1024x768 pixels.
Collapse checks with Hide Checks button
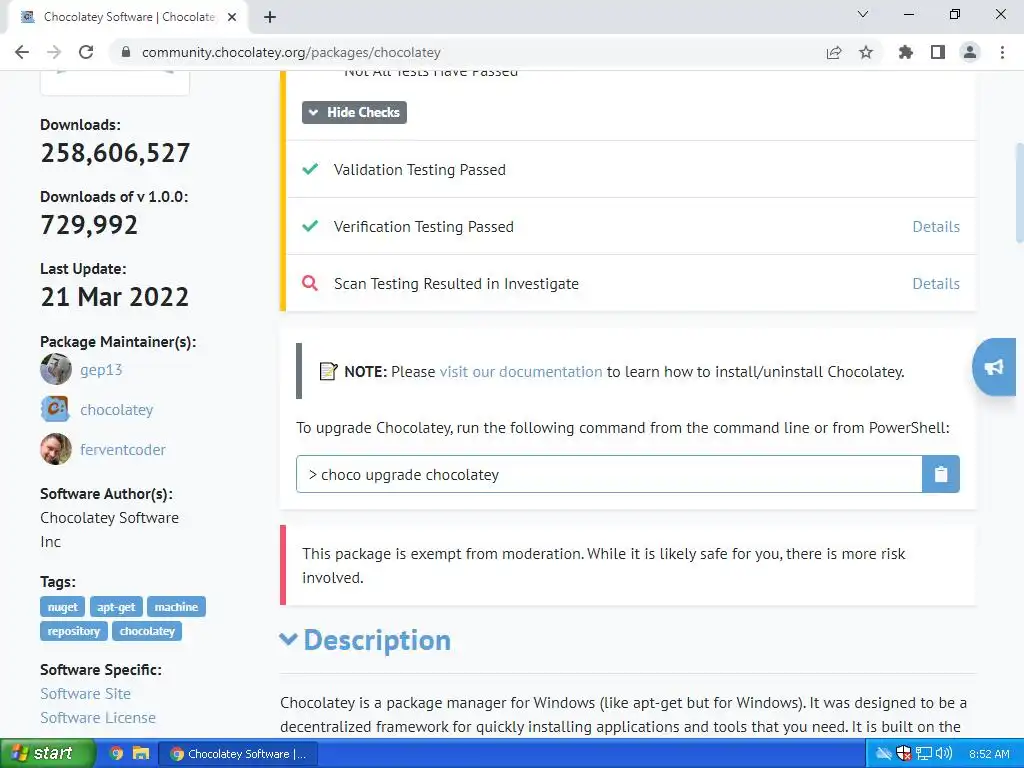(354, 112)
